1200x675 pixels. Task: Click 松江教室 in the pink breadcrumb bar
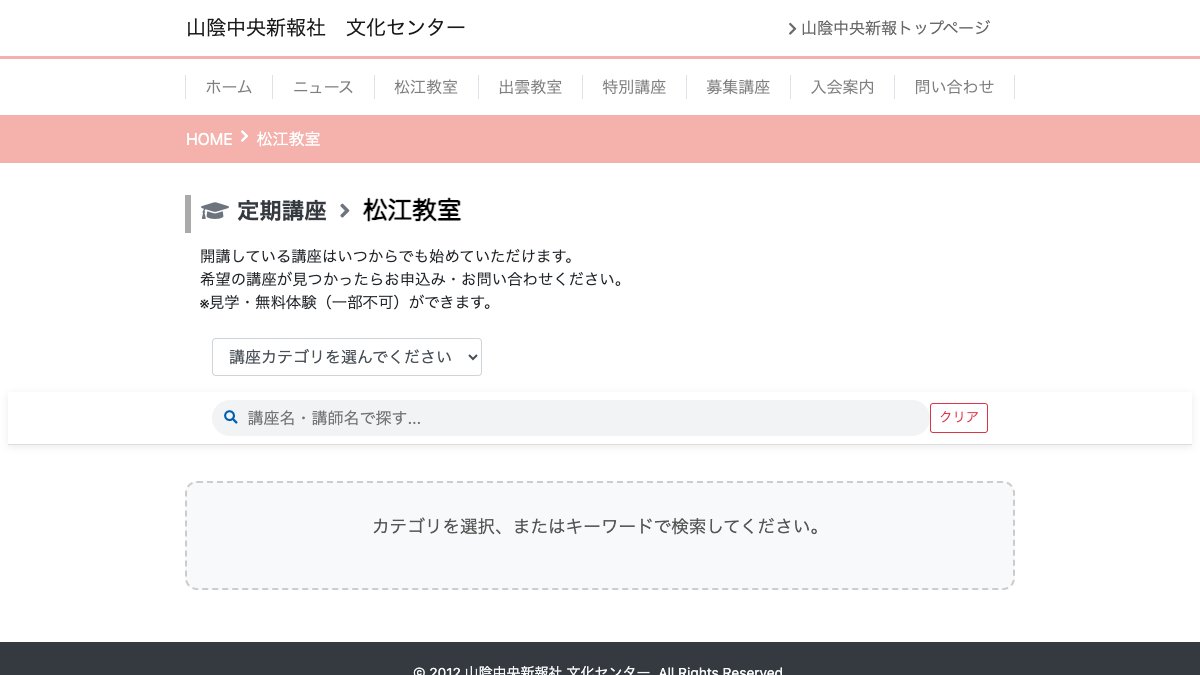pyautogui.click(x=288, y=139)
